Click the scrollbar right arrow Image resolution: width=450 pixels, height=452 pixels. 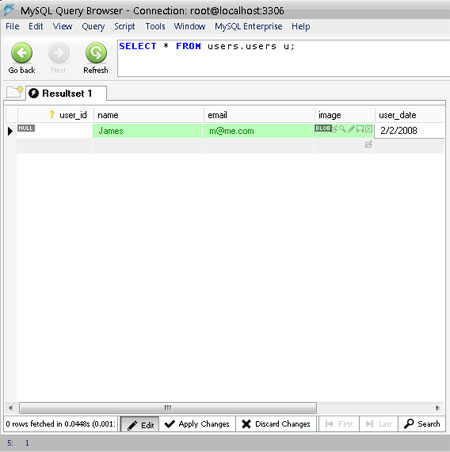coord(437,408)
